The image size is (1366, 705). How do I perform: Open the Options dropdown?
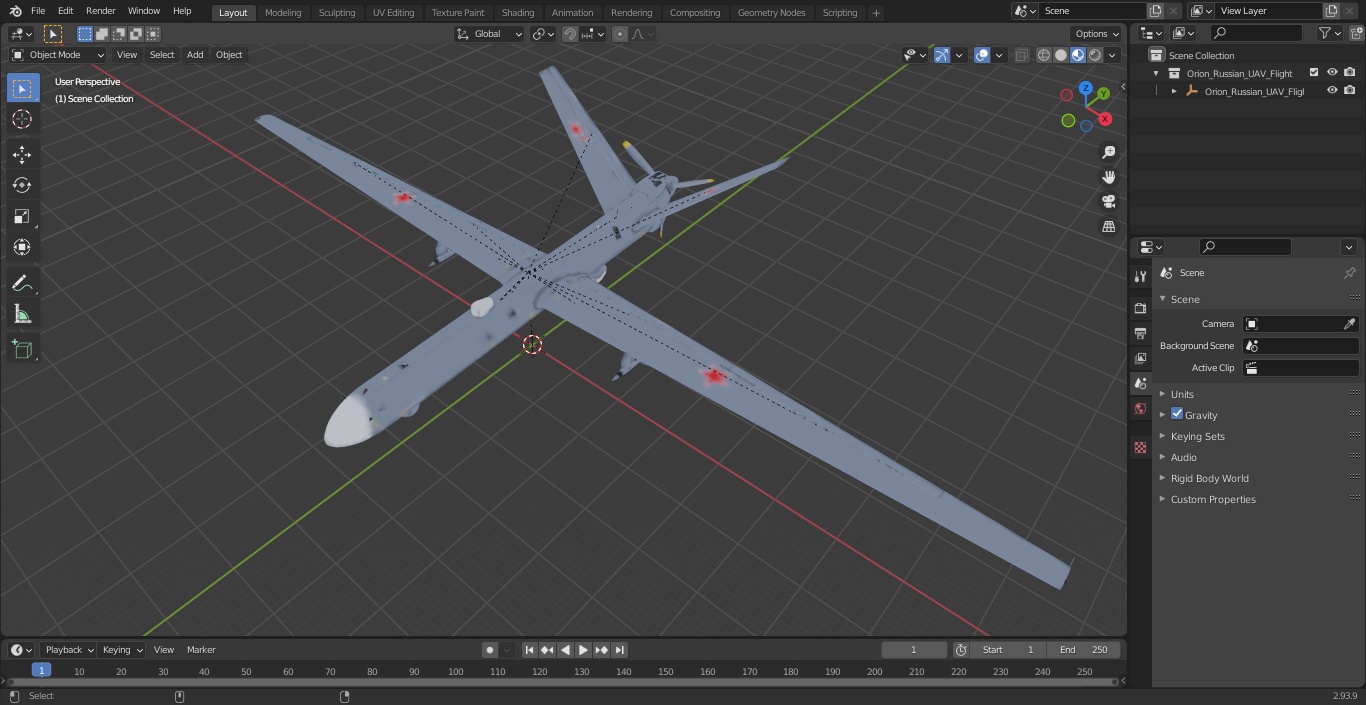tap(1097, 34)
